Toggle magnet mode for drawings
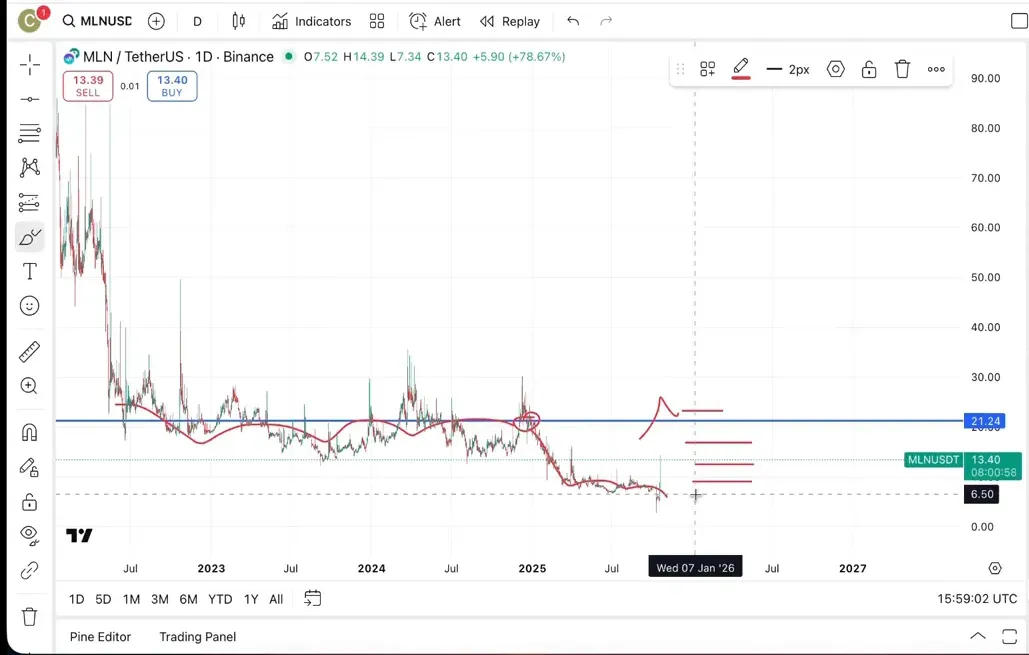This screenshot has height=655, width=1029. (30, 432)
